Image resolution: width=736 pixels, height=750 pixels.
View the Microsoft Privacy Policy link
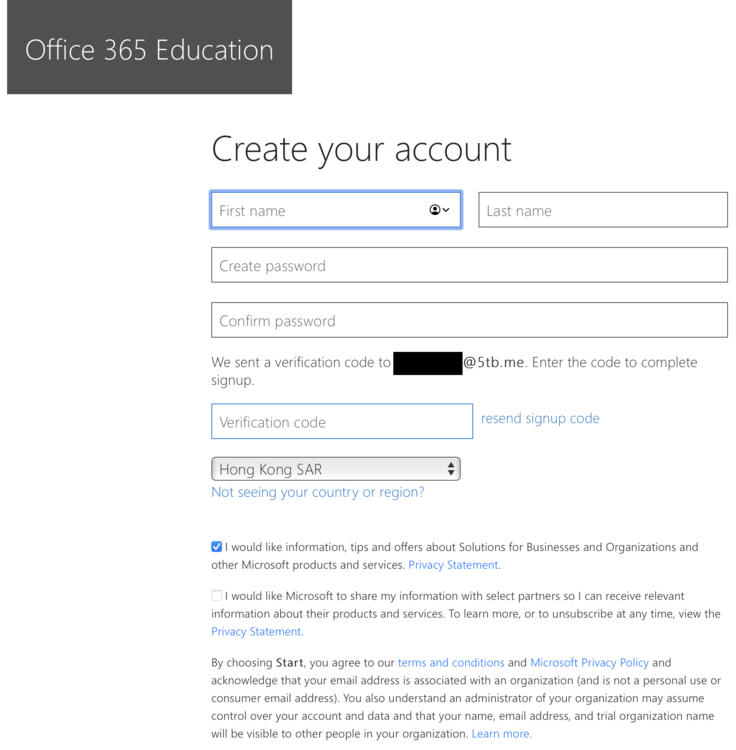pos(589,662)
